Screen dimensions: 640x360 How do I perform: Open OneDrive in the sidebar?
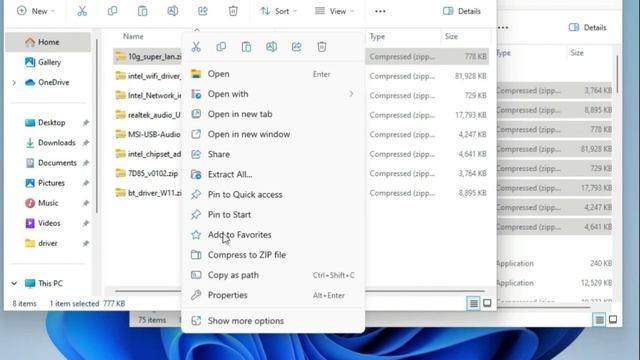tap(53, 82)
